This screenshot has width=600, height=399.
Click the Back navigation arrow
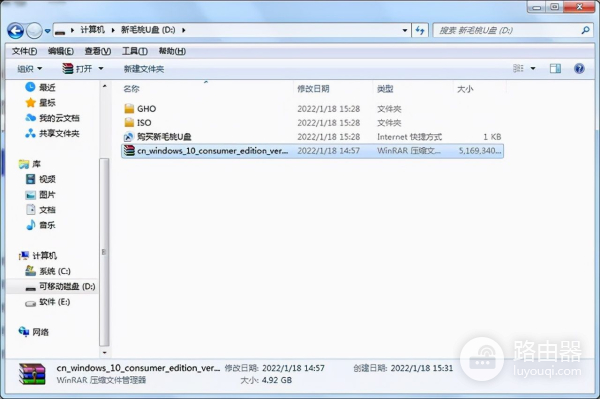pos(16,31)
